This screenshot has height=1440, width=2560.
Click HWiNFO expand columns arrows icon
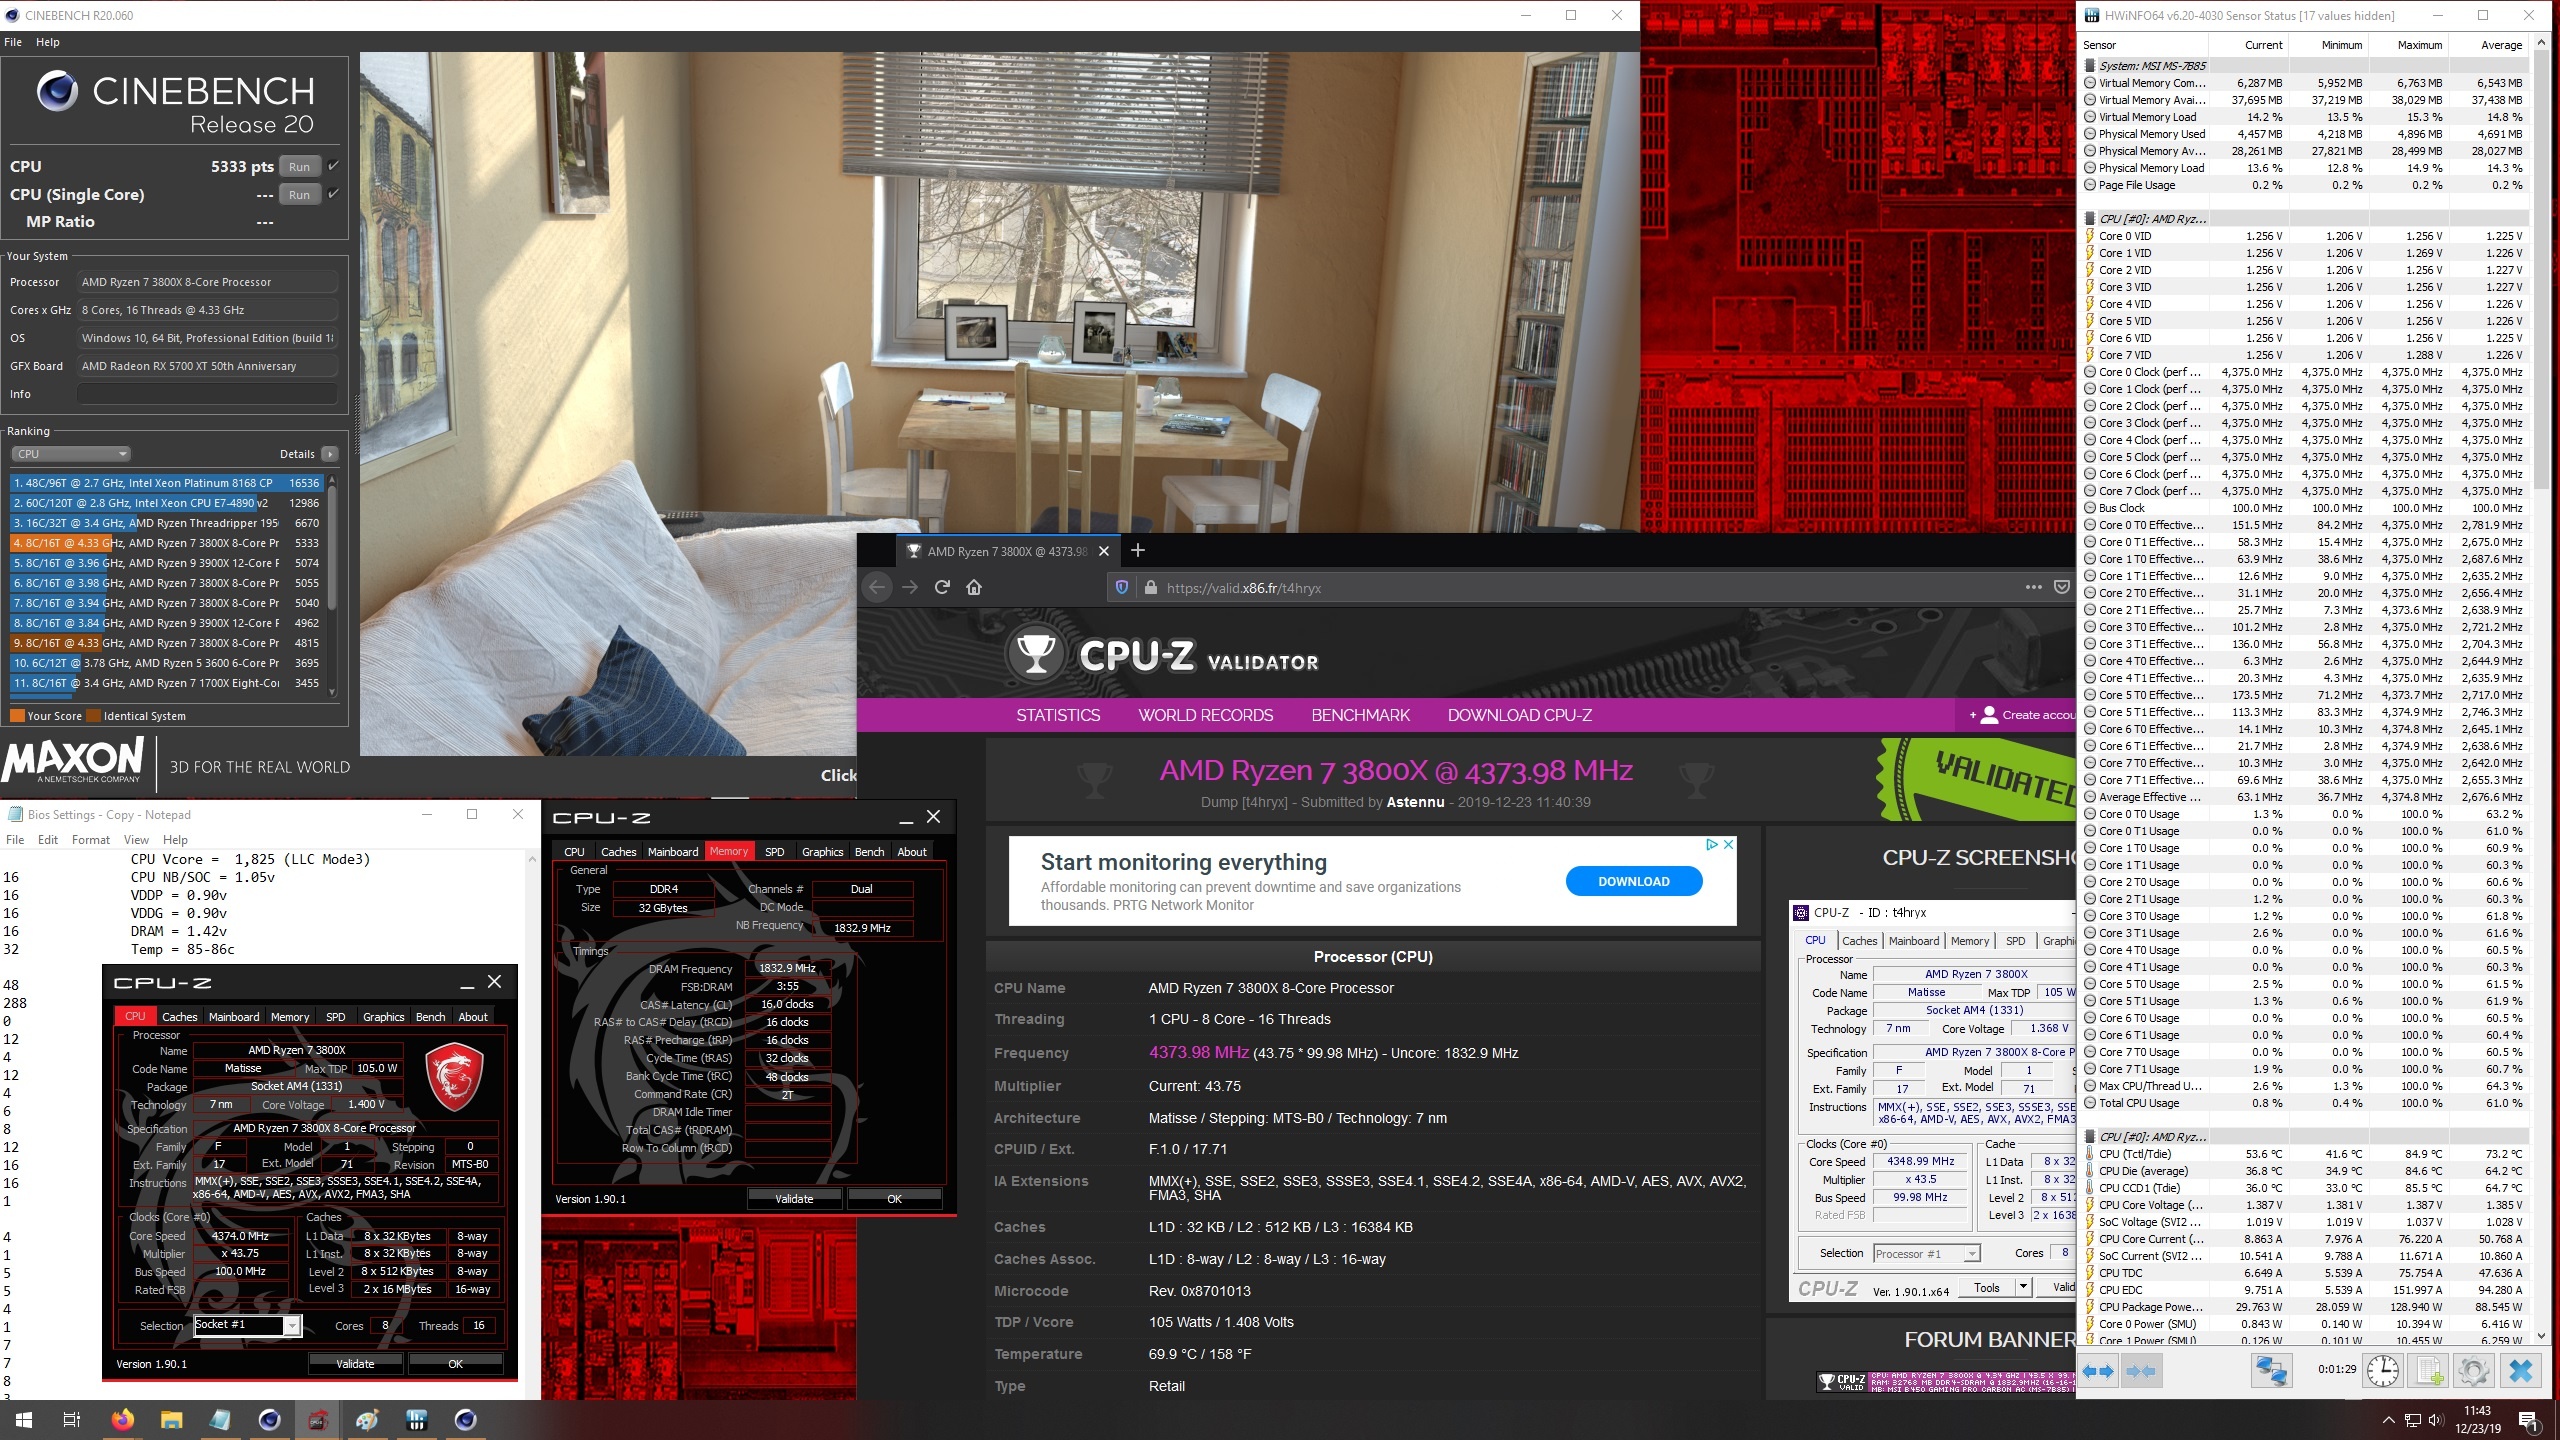pyautogui.click(x=2098, y=1371)
